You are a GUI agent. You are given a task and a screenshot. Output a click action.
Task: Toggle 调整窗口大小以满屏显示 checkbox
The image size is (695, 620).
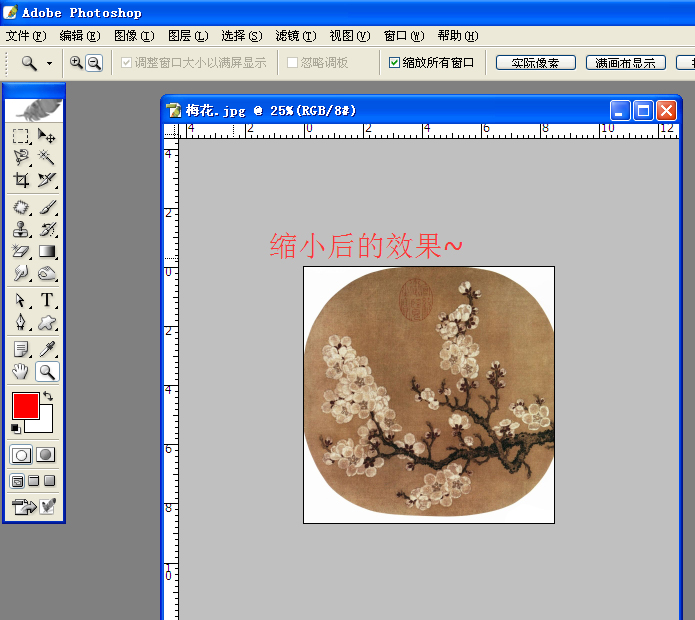pos(126,62)
